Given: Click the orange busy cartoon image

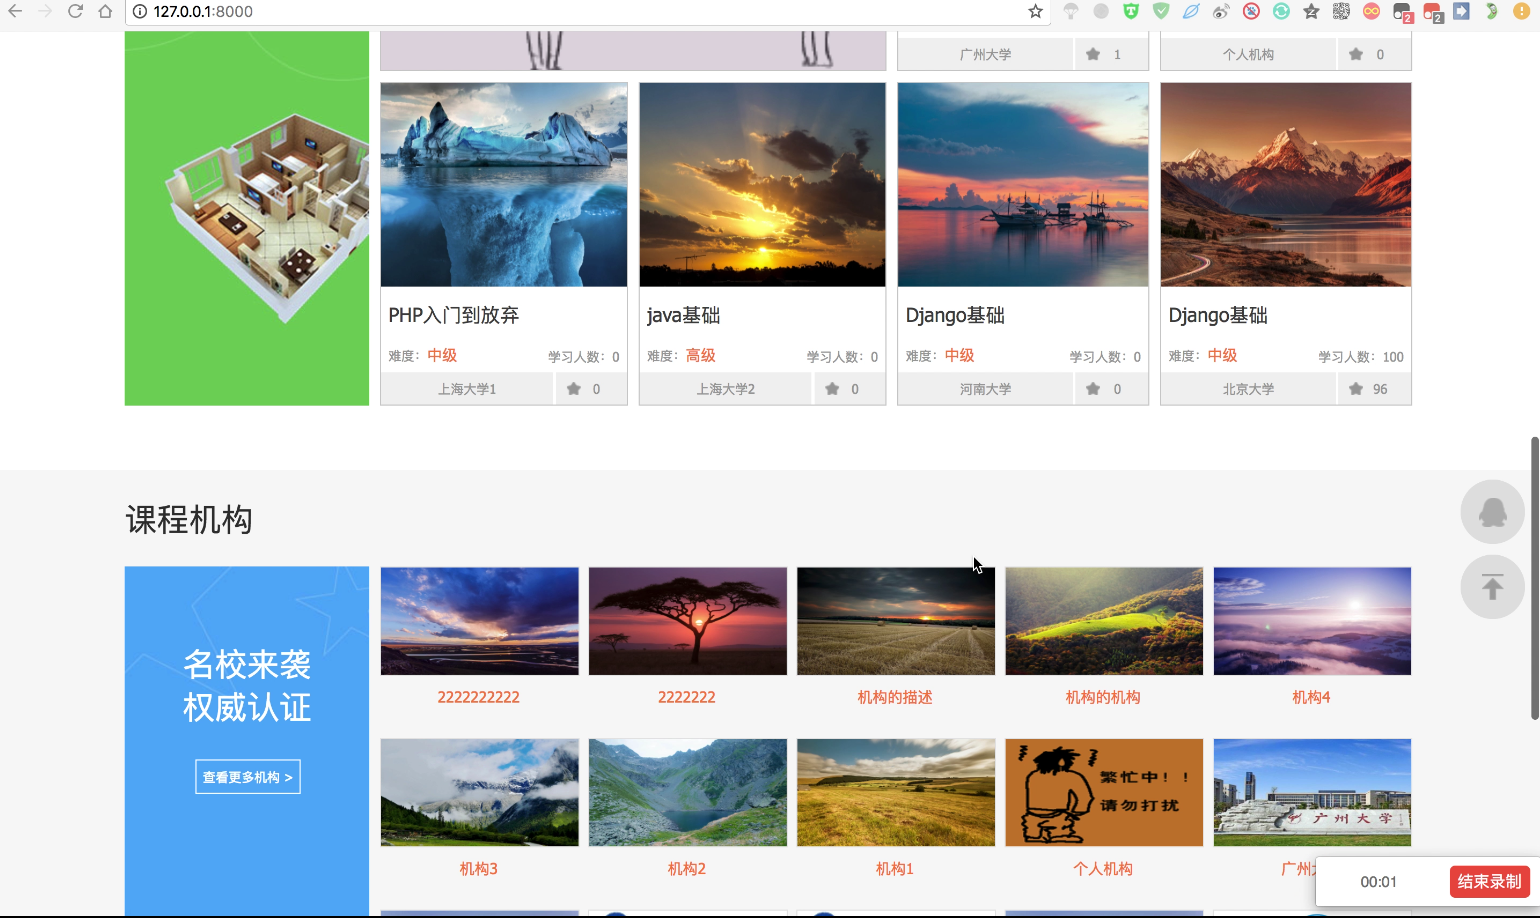Looking at the screenshot, I should tap(1104, 792).
